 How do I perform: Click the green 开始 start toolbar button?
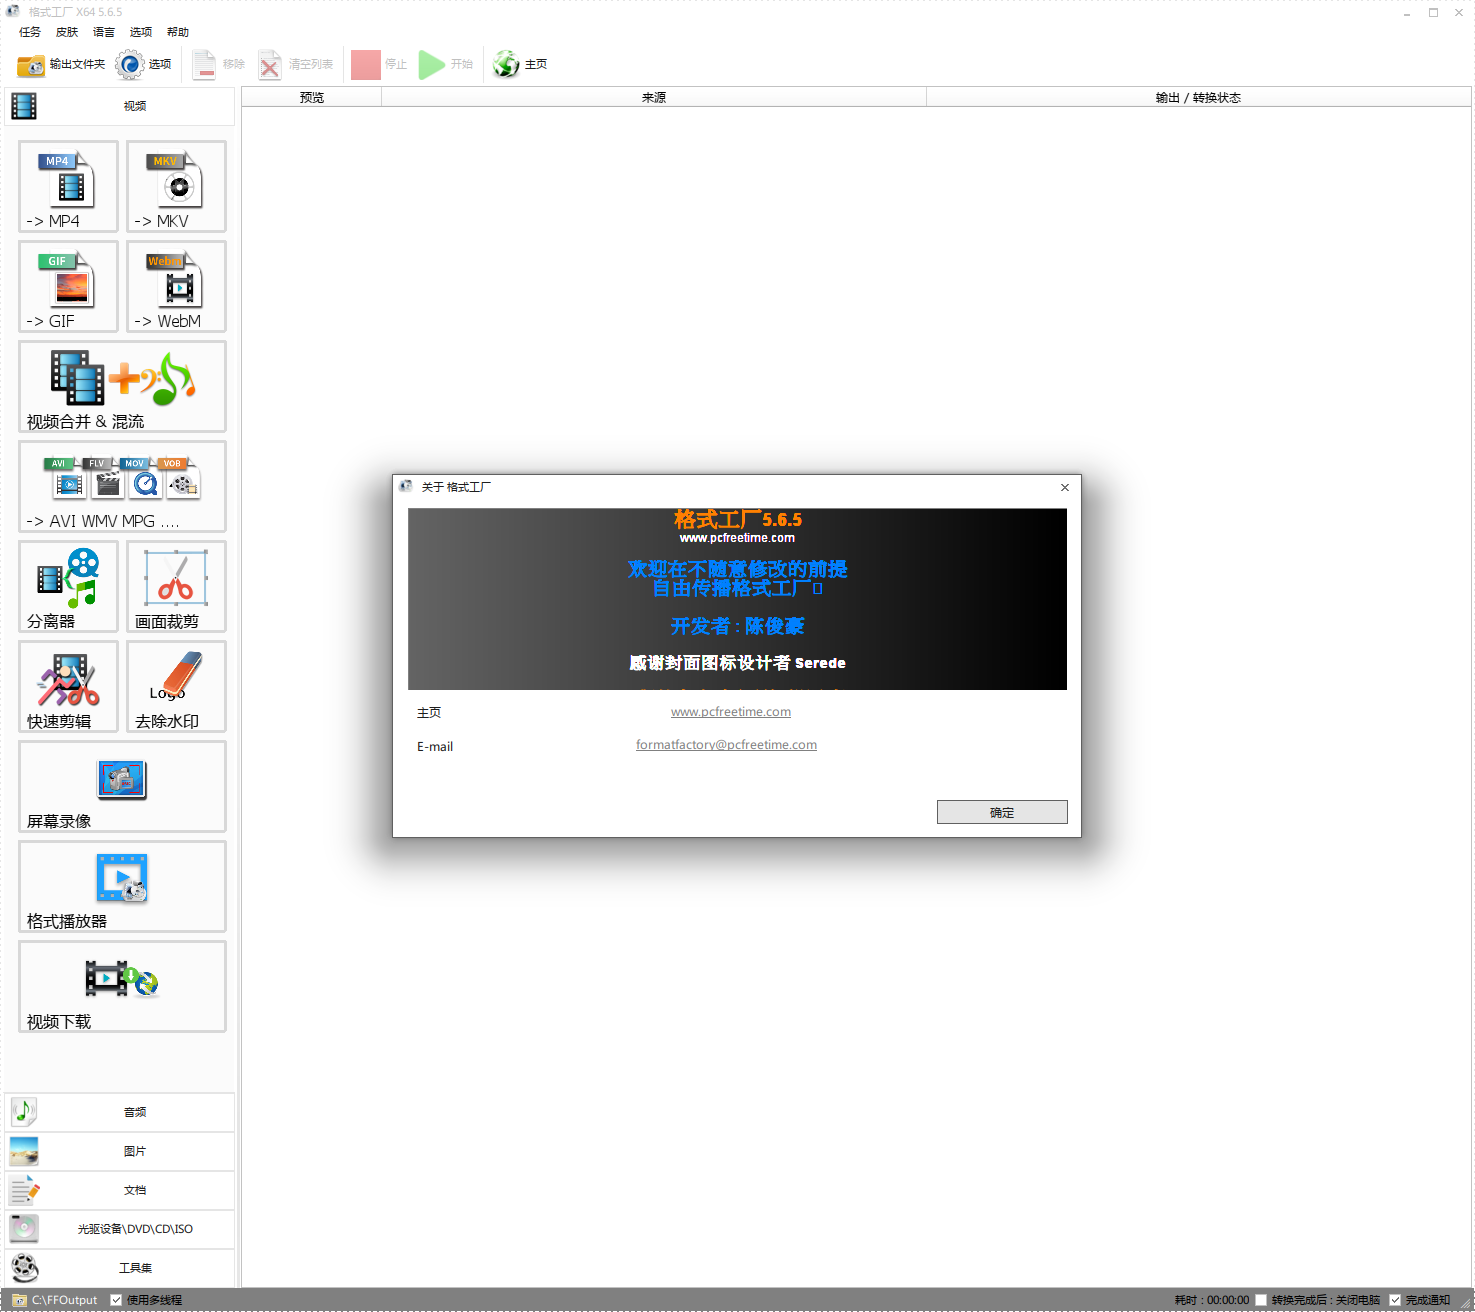tap(432, 65)
